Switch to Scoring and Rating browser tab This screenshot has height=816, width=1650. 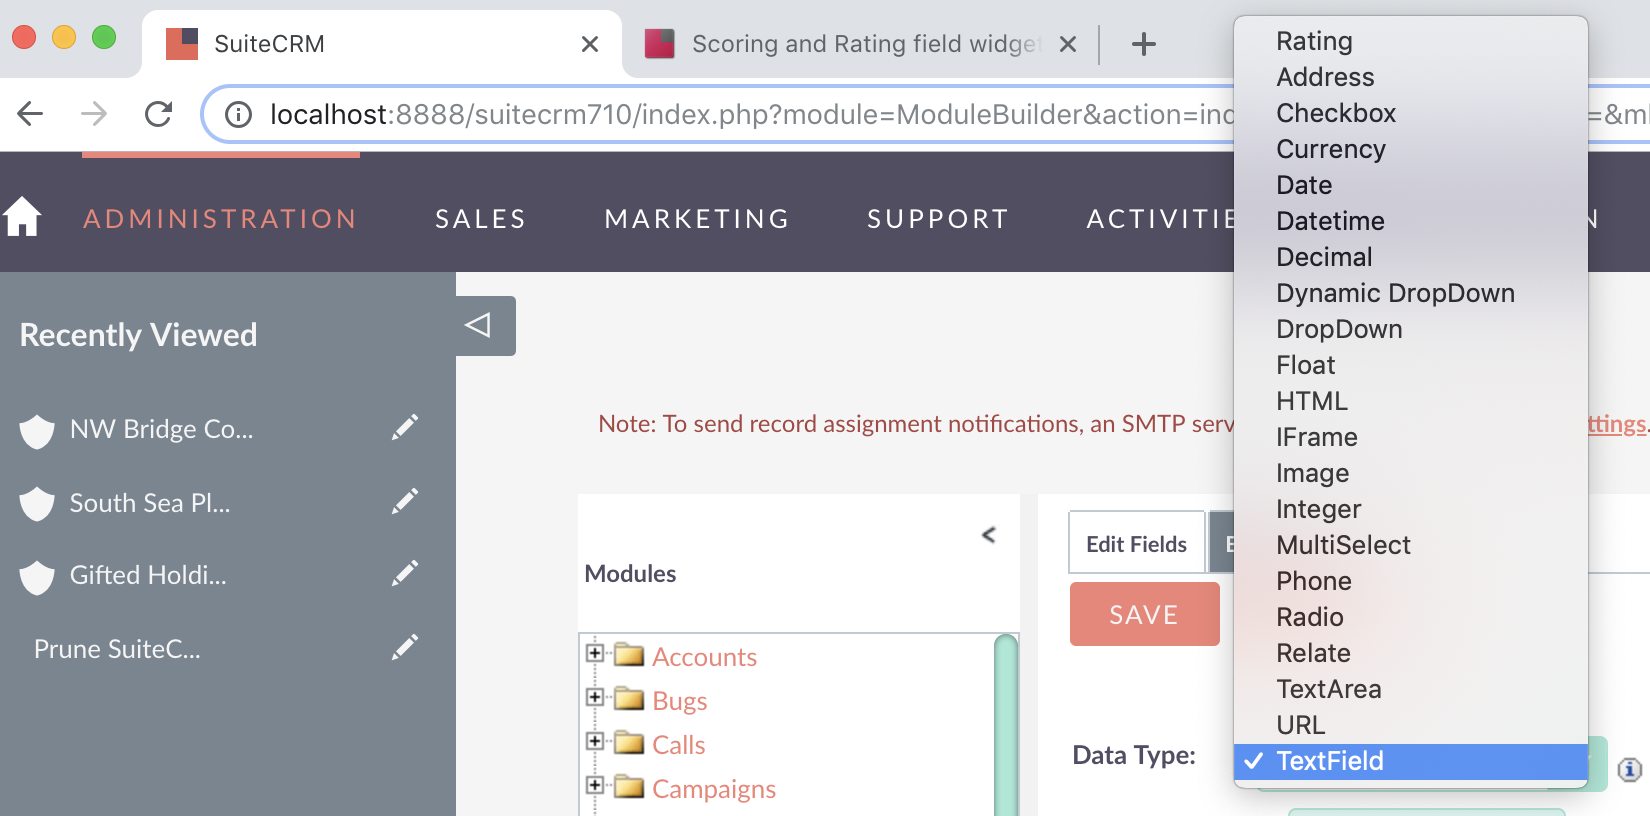point(858,44)
